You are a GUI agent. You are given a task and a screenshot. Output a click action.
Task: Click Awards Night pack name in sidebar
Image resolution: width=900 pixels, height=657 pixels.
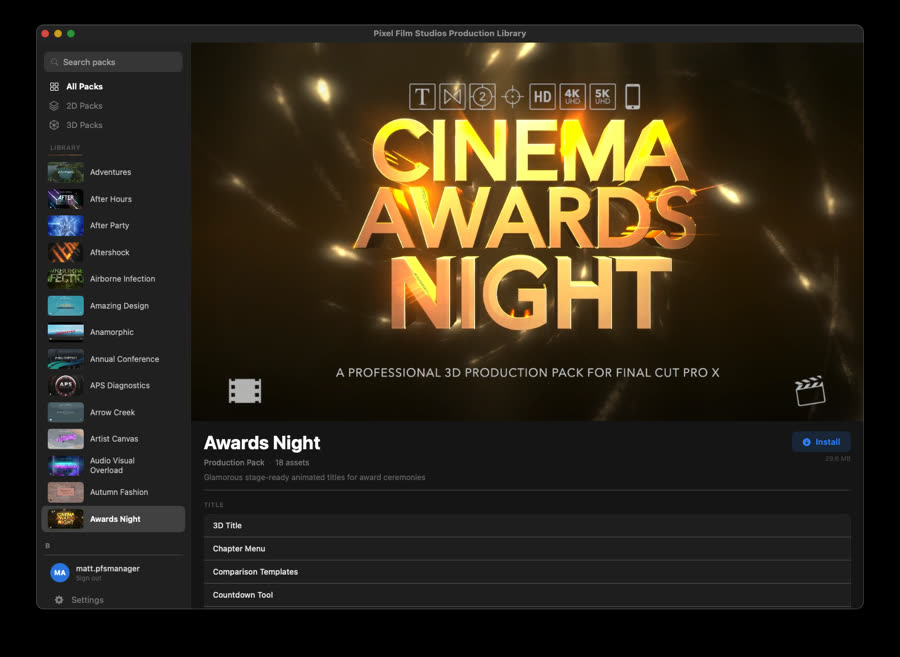point(115,519)
